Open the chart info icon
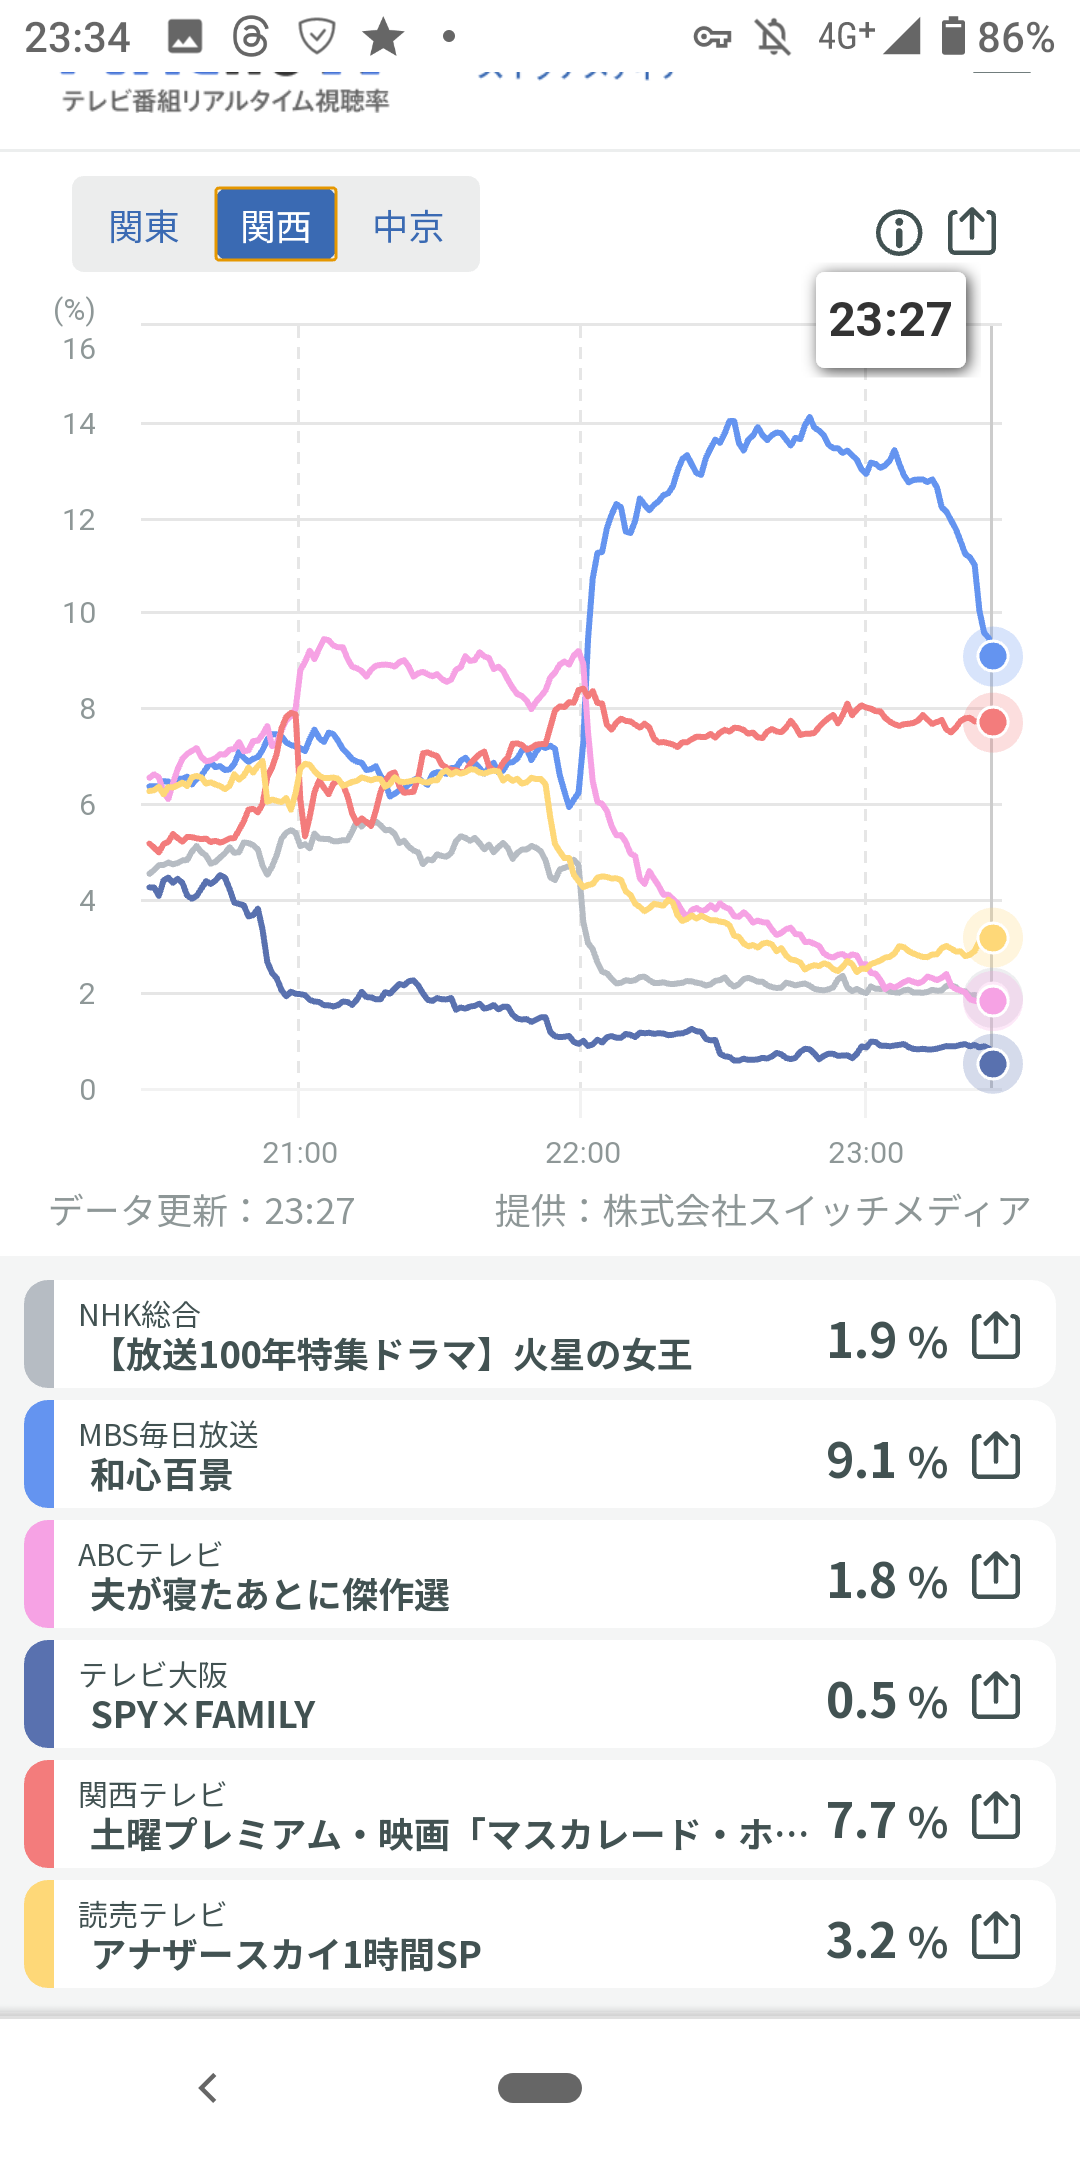 (x=898, y=233)
